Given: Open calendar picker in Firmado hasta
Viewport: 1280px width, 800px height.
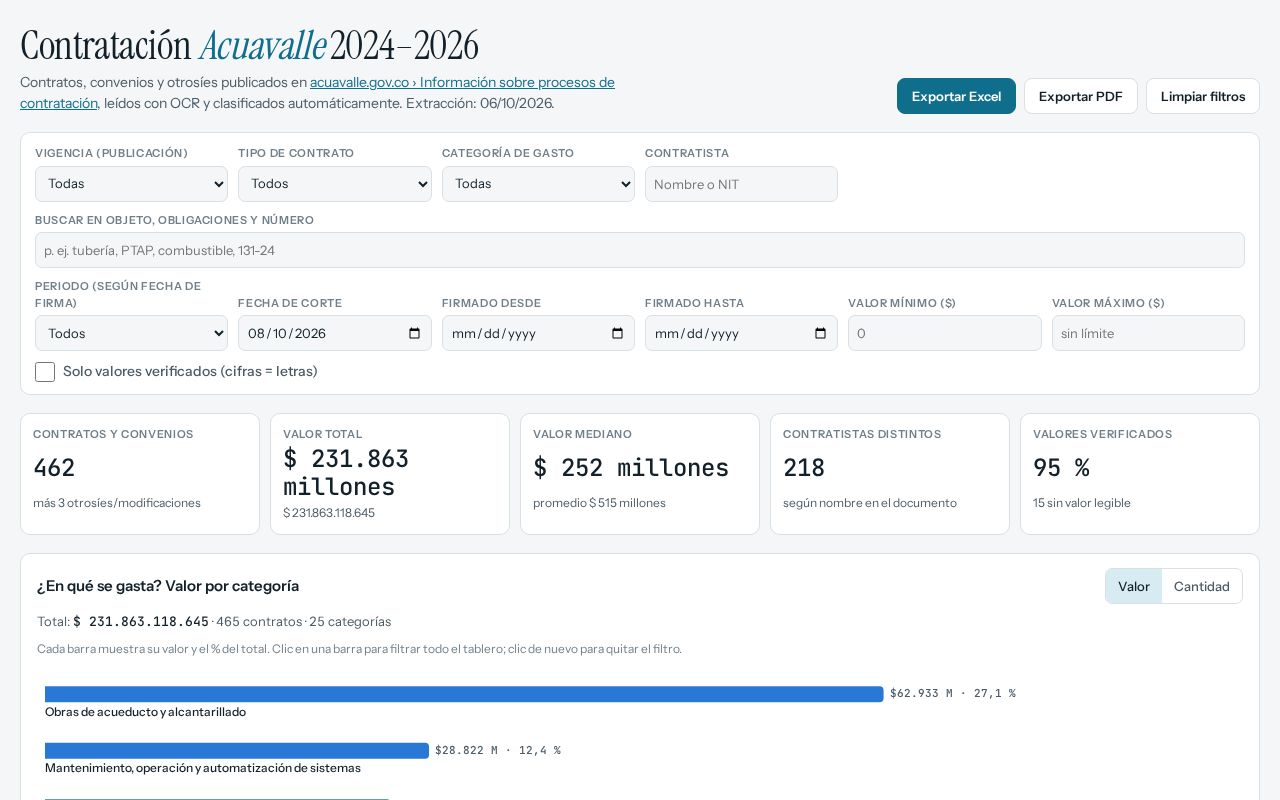Looking at the screenshot, I should point(821,334).
